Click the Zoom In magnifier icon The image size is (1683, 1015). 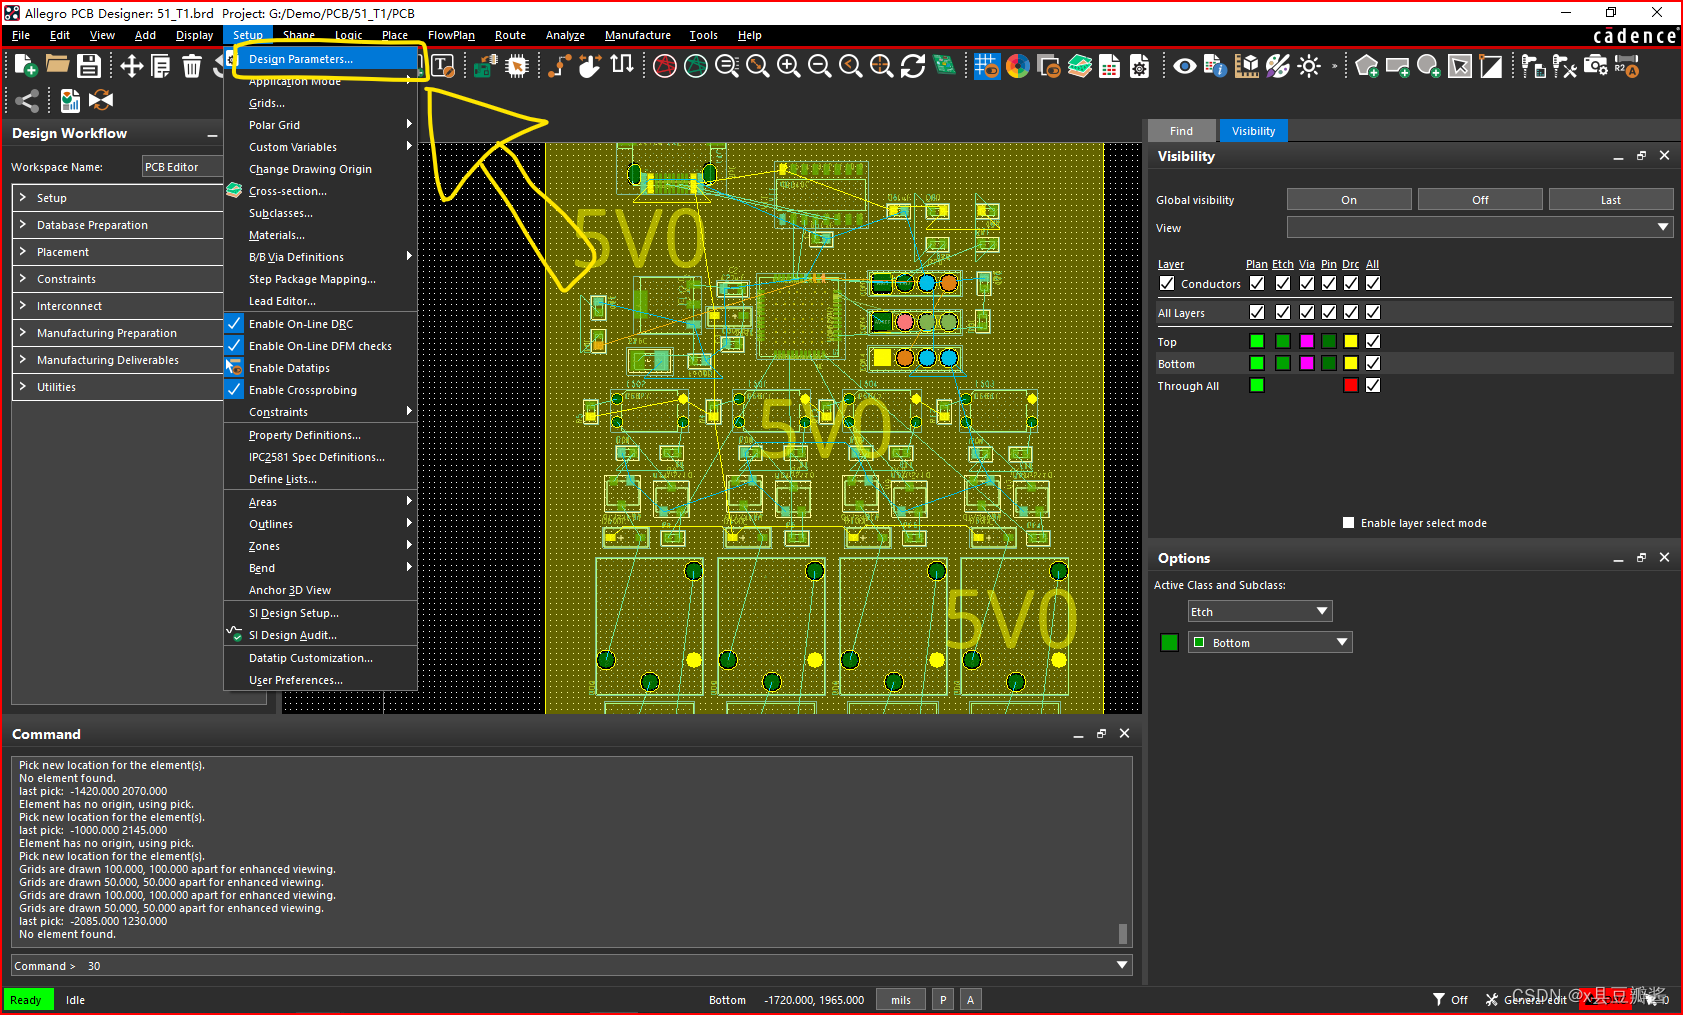click(789, 66)
